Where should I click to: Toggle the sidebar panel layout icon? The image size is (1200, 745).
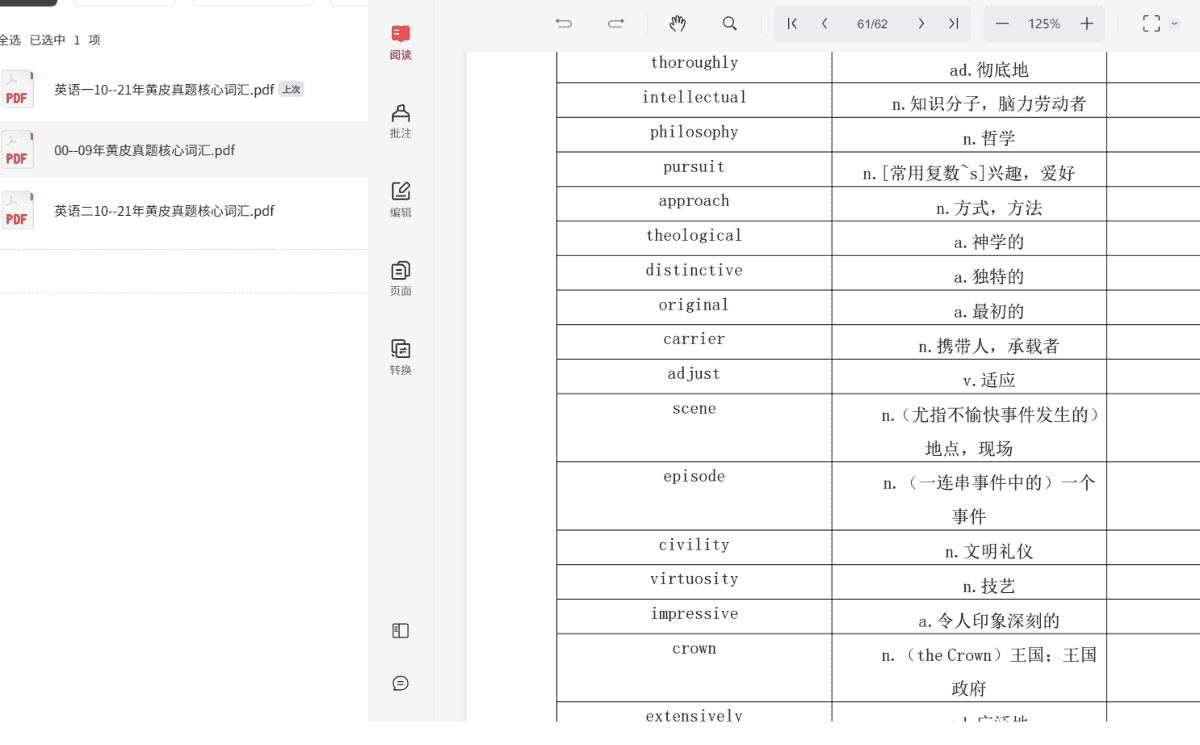pyautogui.click(x=401, y=631)
